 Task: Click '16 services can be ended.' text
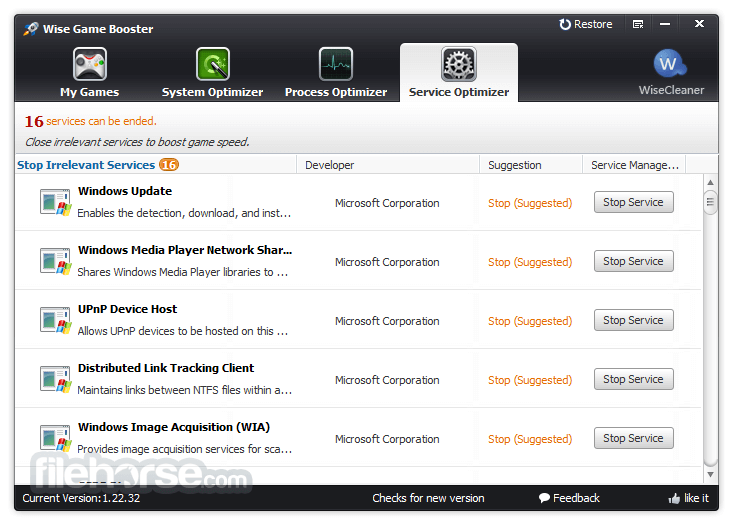[91, 121]
